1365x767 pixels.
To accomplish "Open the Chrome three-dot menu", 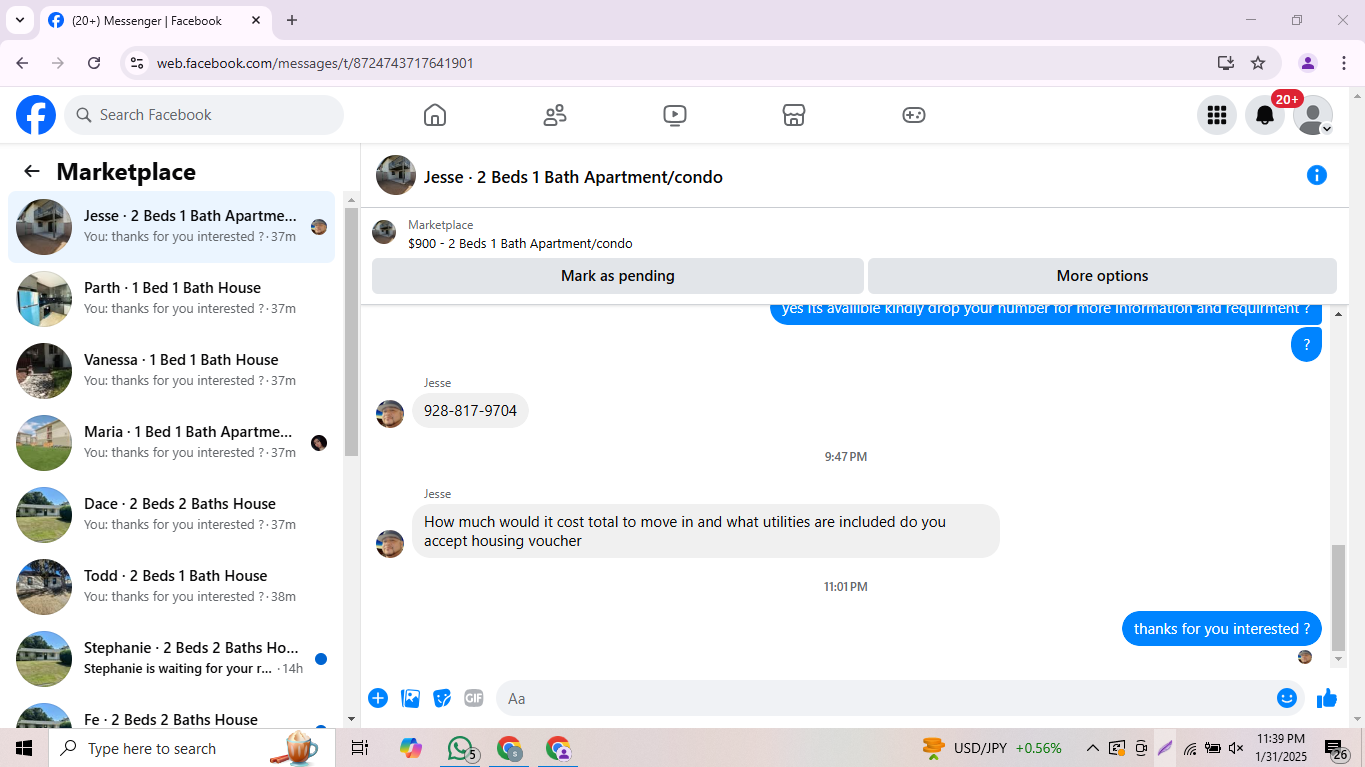I will tap(1342, 63).
